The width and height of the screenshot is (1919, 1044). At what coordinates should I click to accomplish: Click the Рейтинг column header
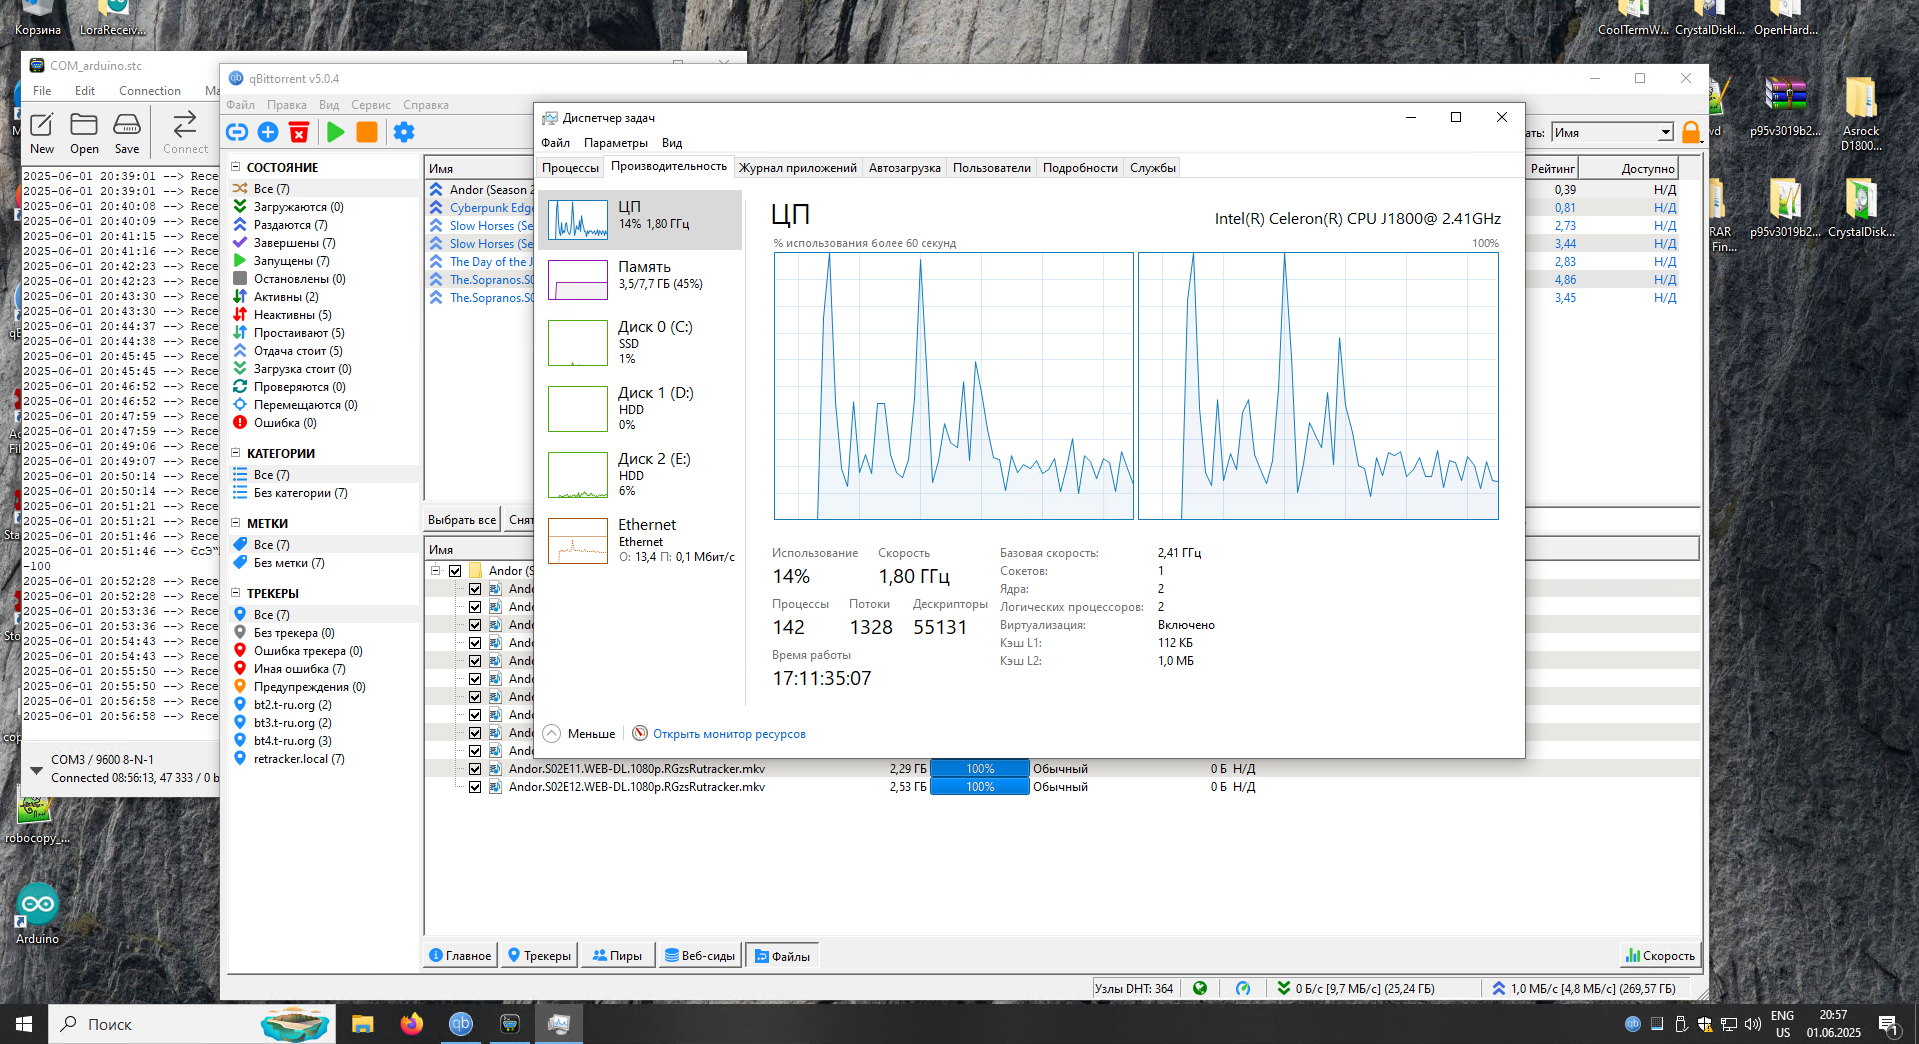[1552, 169]
